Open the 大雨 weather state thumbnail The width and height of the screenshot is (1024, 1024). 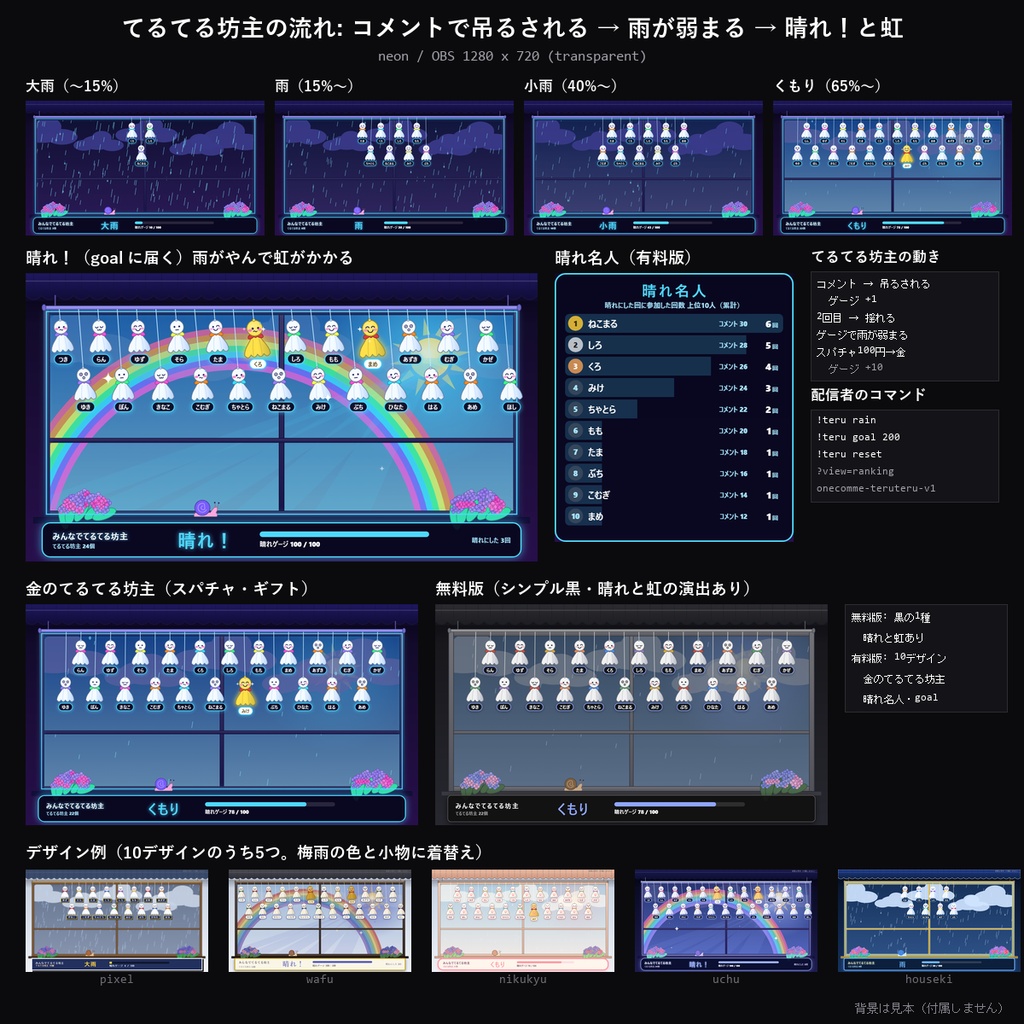[x=144, y=168]
